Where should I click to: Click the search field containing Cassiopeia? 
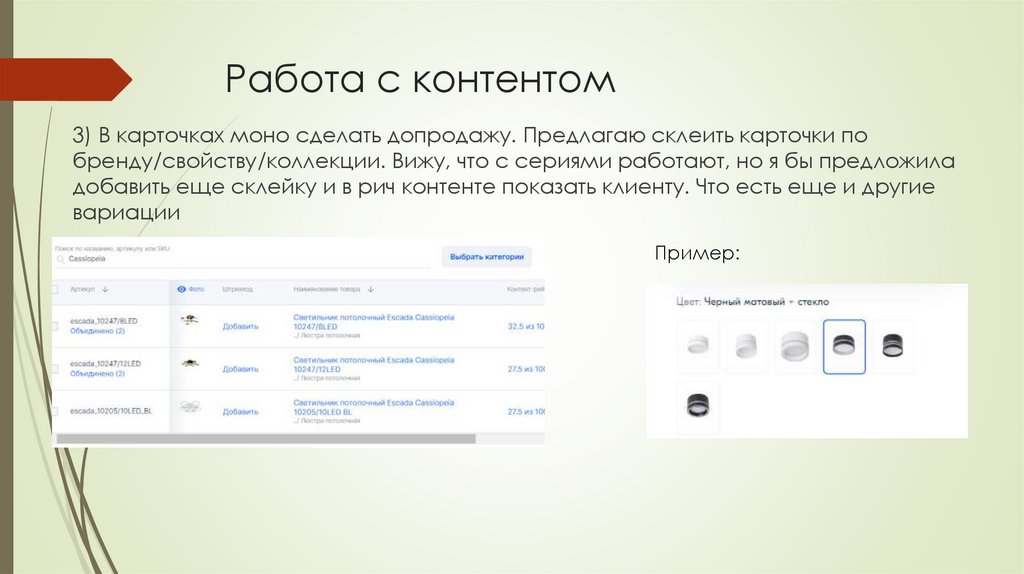pyautogui.click(x=243, y=259)
